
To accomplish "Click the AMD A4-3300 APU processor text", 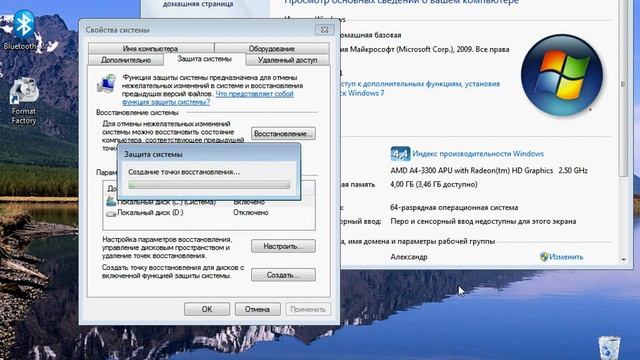I will coord(489,170).
